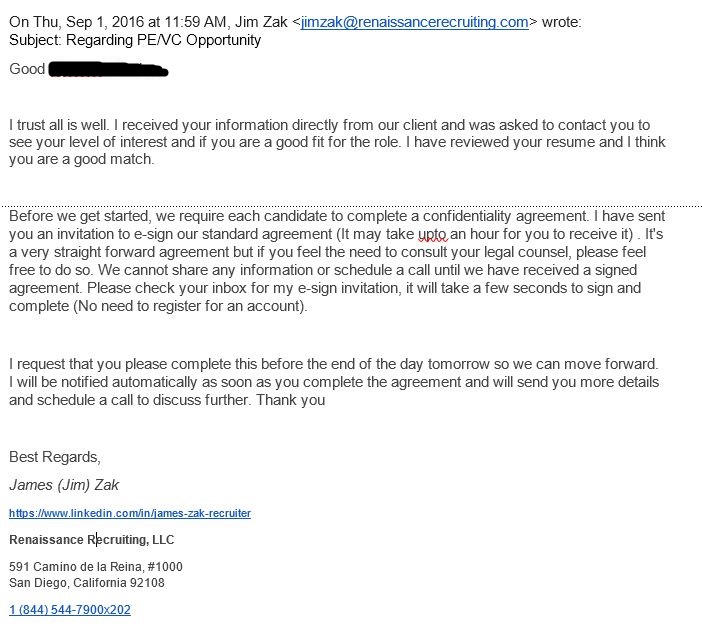702x634 pixels.
Task: Select the italic "James (Jim) Zak" signature name
Action: (x=64, y=485)
